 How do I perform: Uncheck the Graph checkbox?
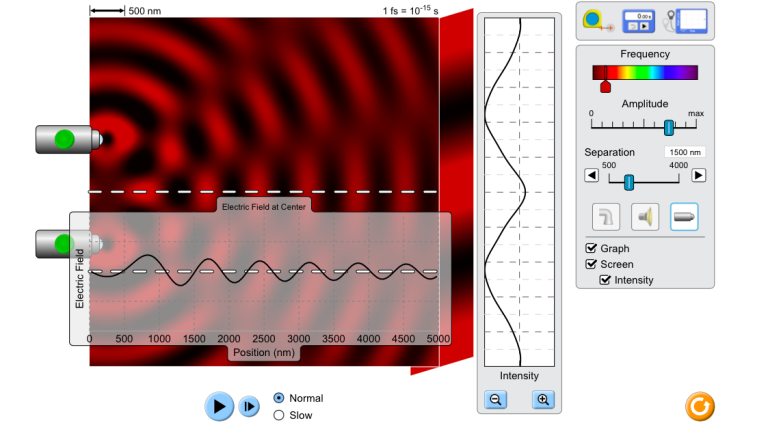pyautogui.click(x=592, y=248)
